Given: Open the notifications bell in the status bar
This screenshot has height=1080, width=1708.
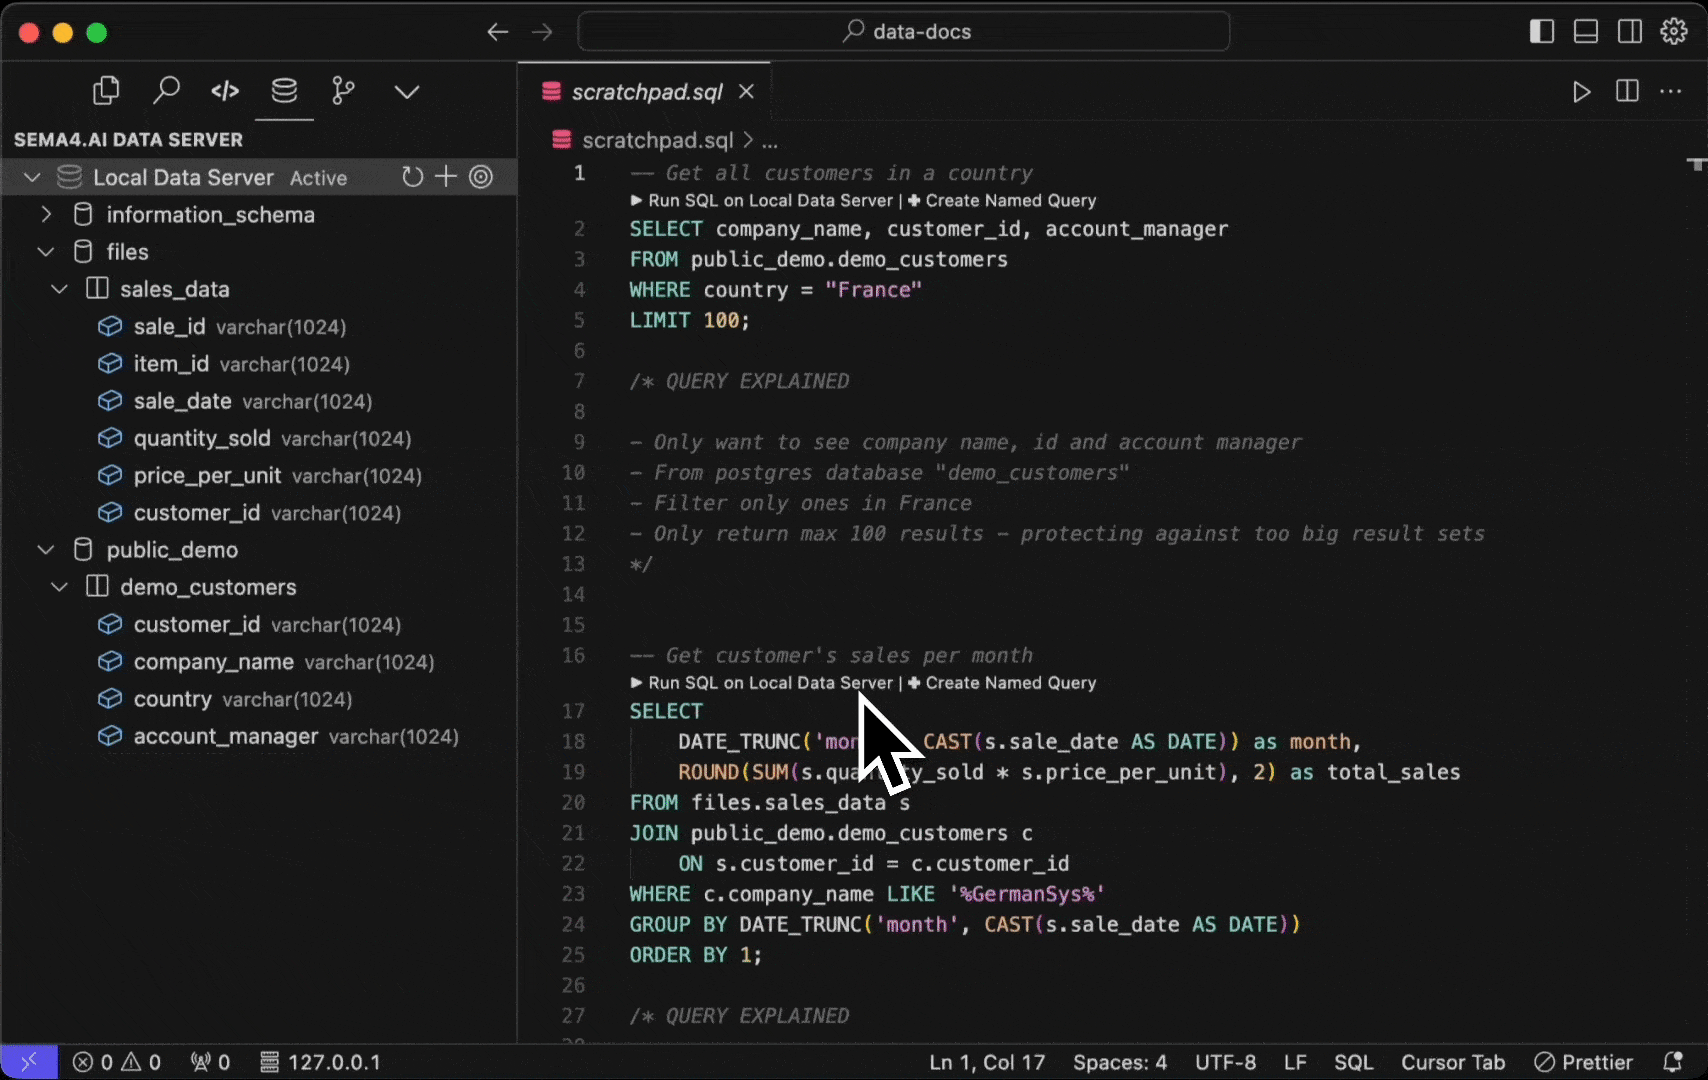Looking at the screenshot, I should click(1675, 1062).
